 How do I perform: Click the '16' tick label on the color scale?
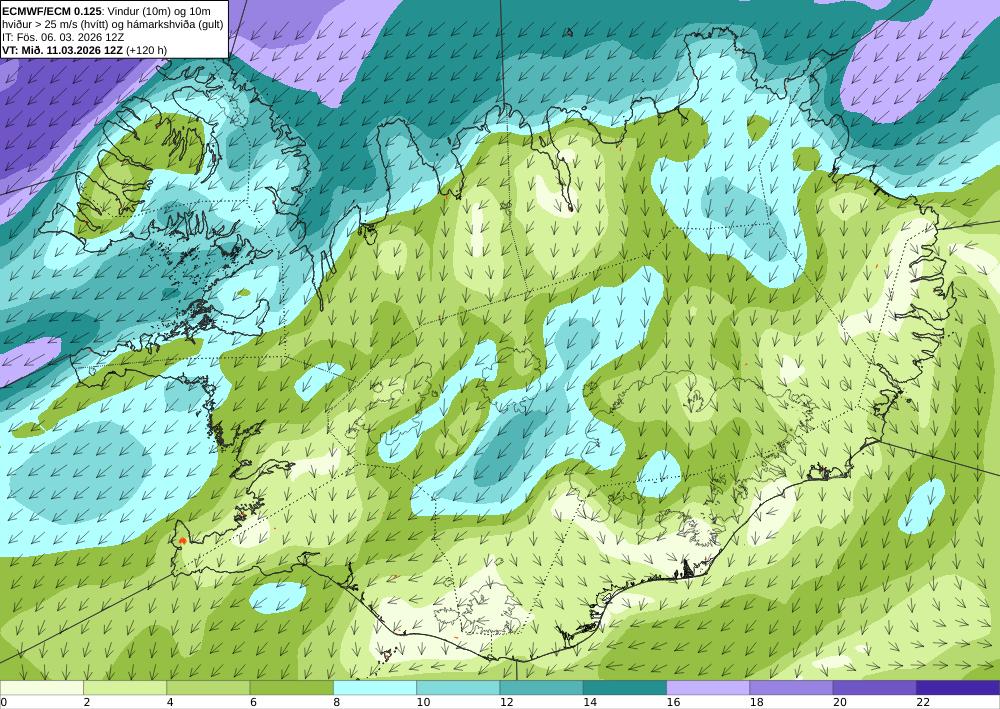coord(673,702)
